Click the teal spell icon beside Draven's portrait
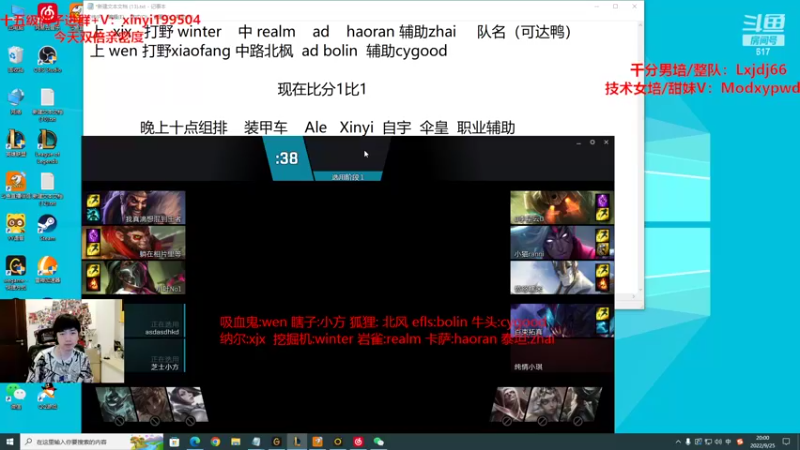Screen dimensions: 800x450 point(93,215)
